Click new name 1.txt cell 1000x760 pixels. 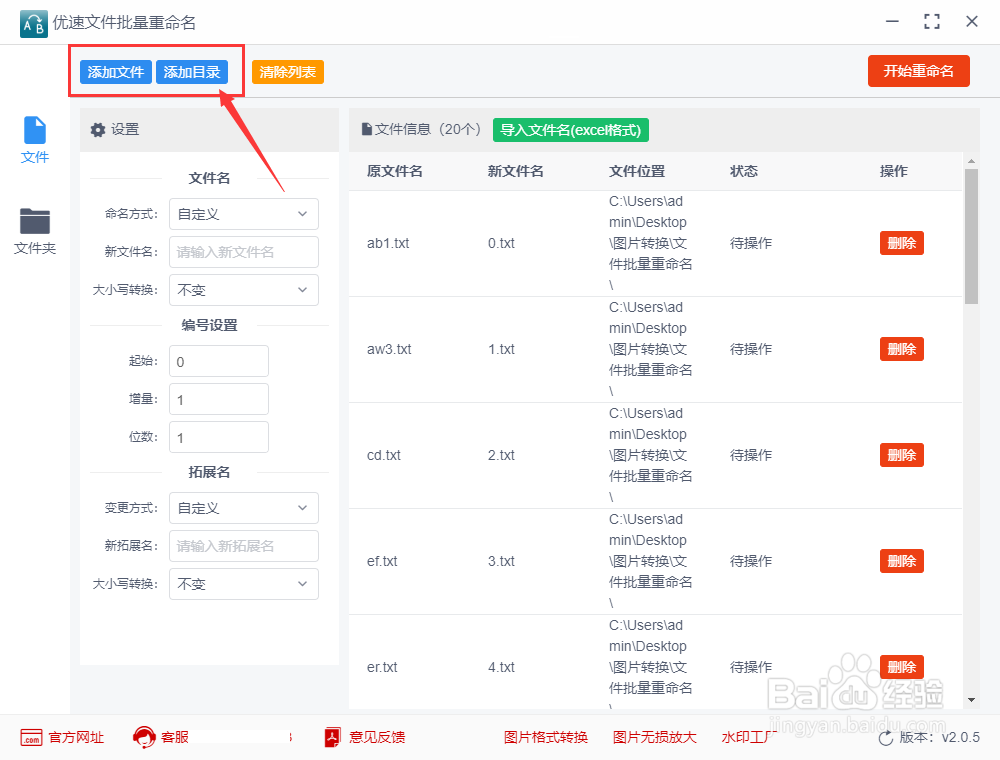point(501,349)
